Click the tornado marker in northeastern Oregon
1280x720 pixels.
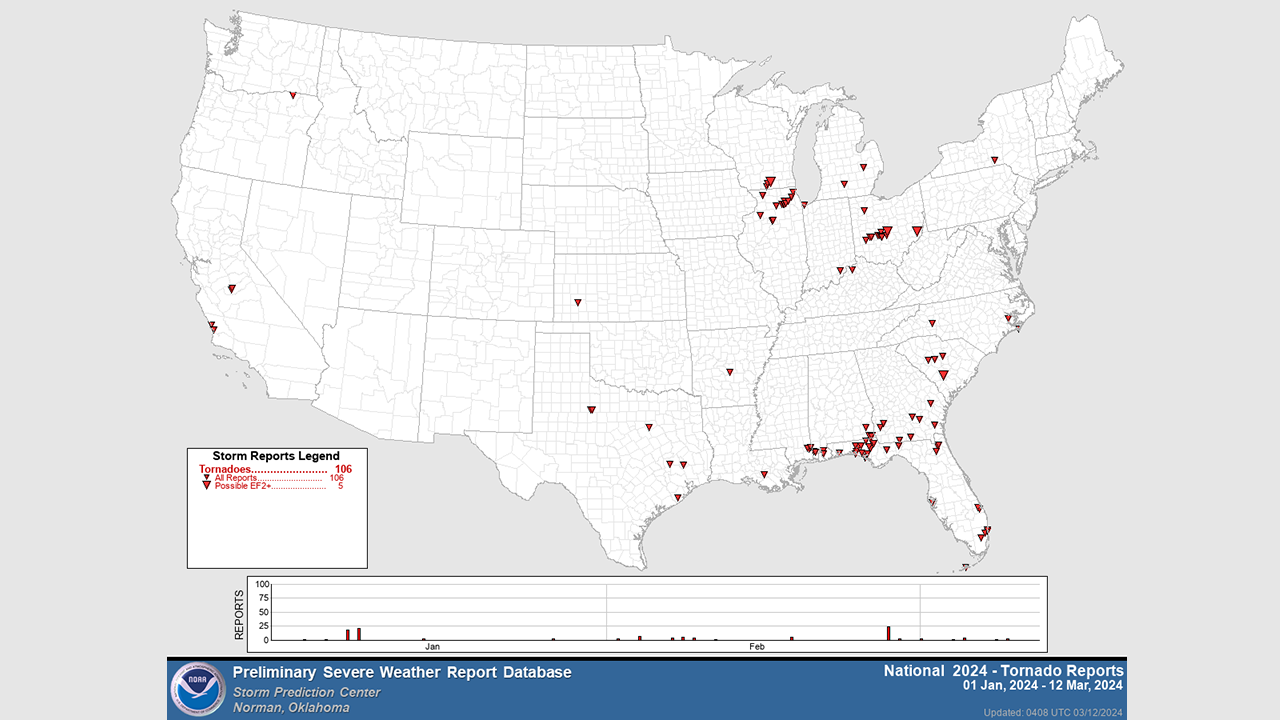click(293, 95)
